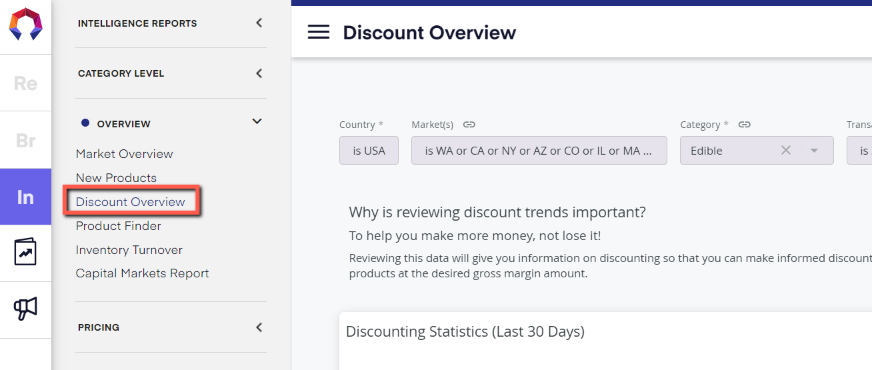This screenshot has width=872, height=370.
Task: Clear the Edible category selection
Action: click(x=785, y=150)
